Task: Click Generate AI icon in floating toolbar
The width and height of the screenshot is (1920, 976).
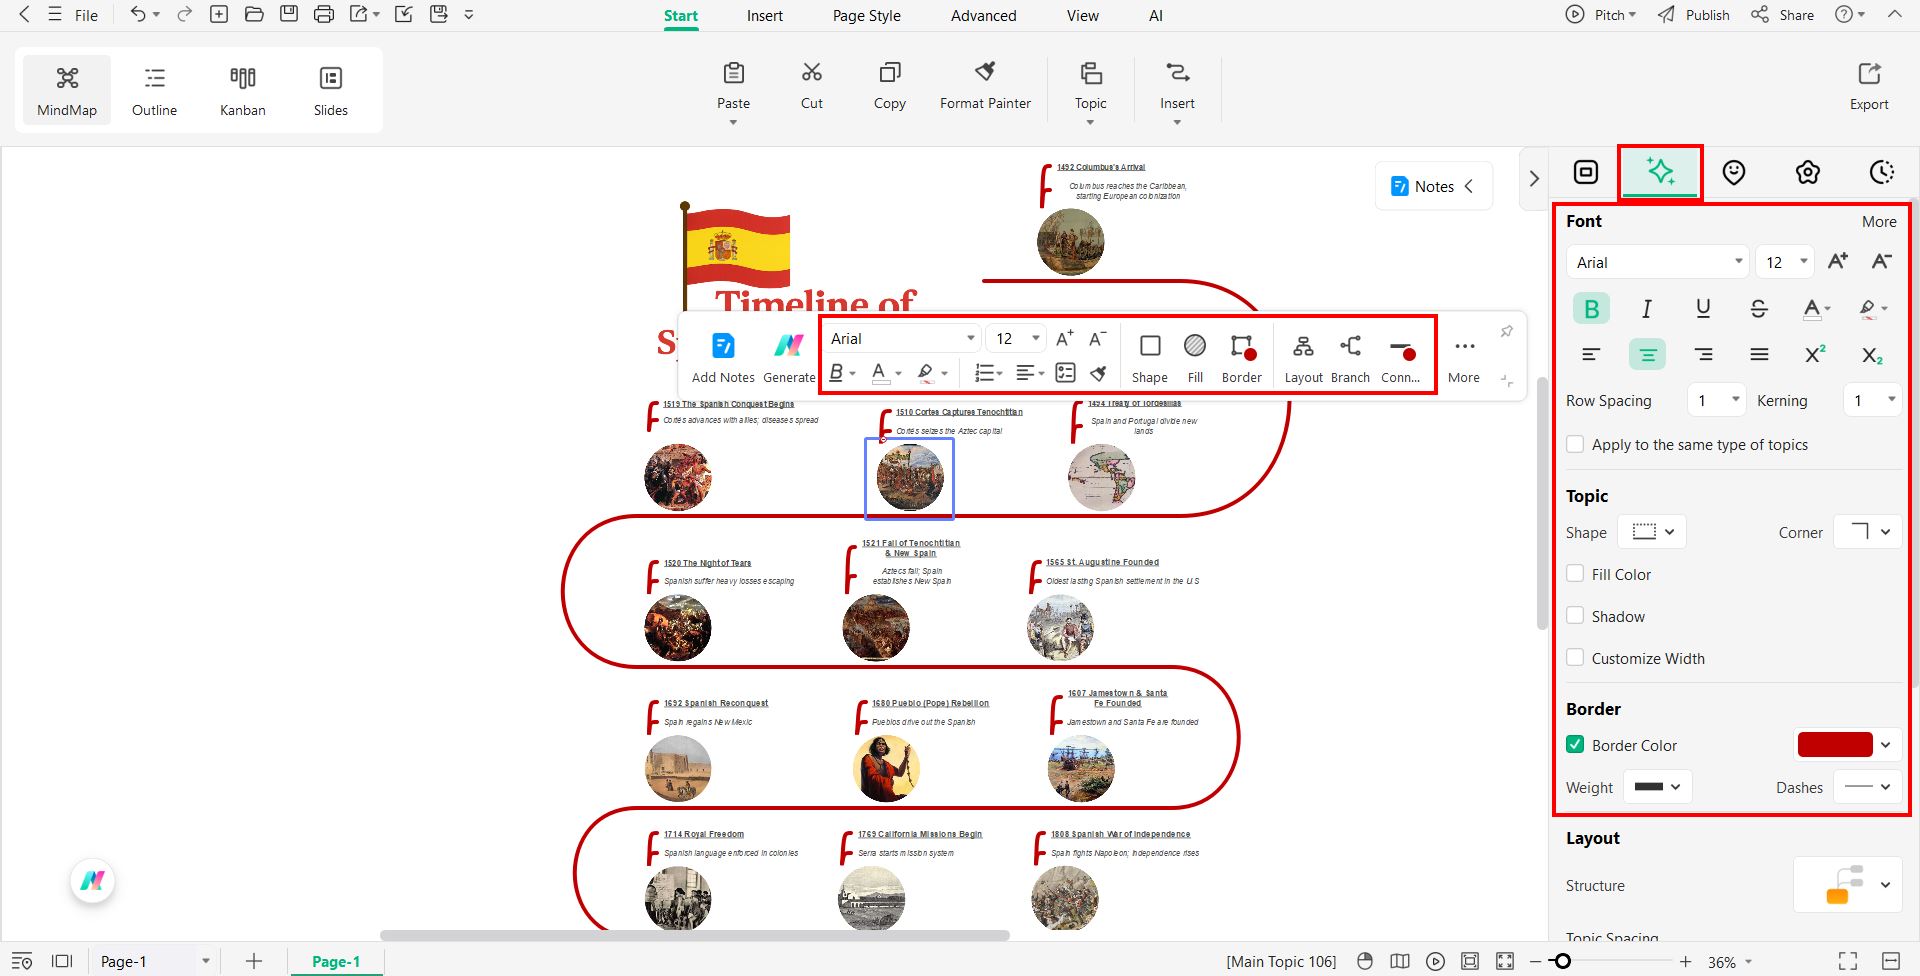Action: coord(789,358)
